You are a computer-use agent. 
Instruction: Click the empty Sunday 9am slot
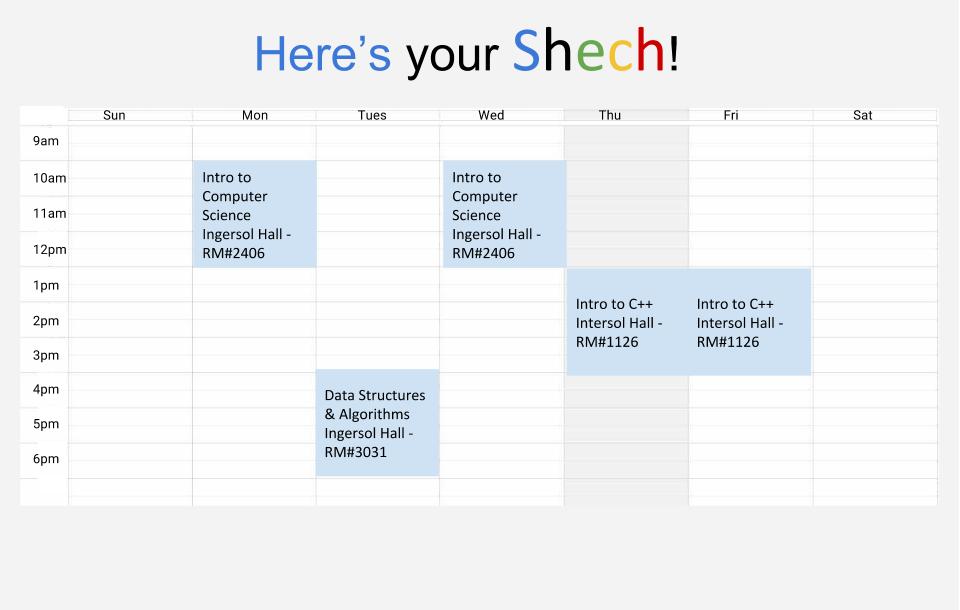130,144
